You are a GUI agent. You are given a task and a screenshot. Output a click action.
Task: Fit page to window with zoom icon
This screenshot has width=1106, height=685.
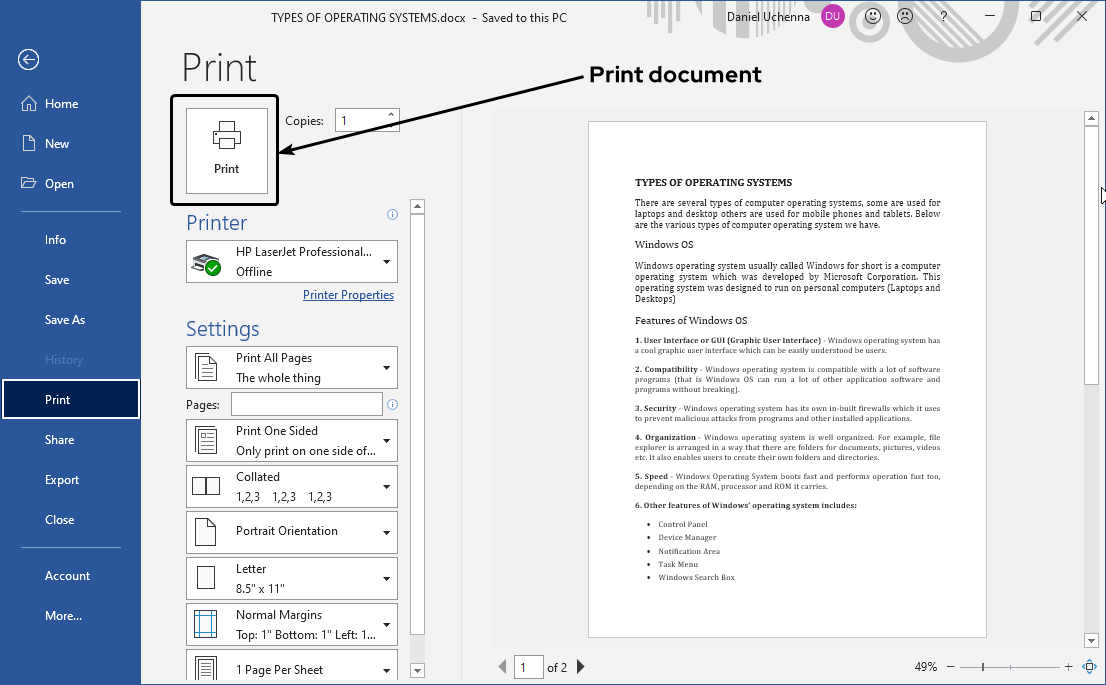point(1089,666)
